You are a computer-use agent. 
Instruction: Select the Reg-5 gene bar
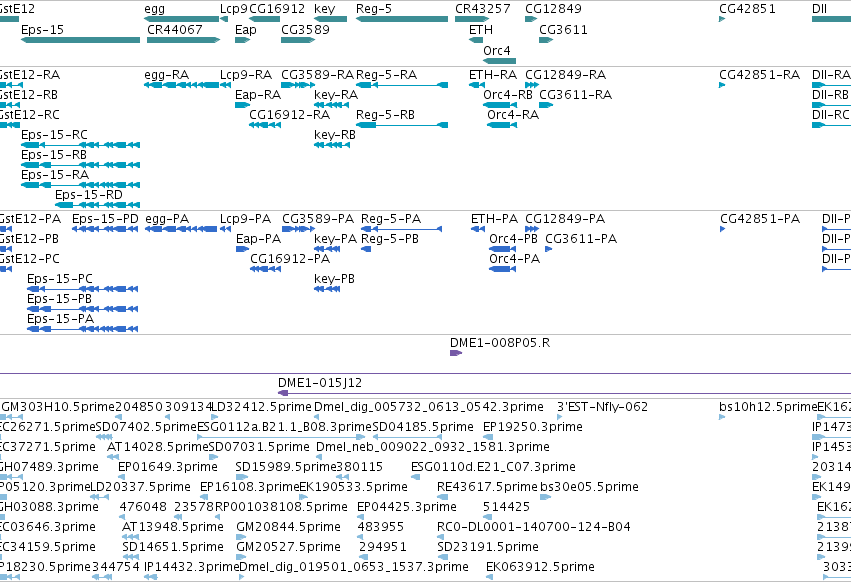pyautogui.click(x=402, y=19)
